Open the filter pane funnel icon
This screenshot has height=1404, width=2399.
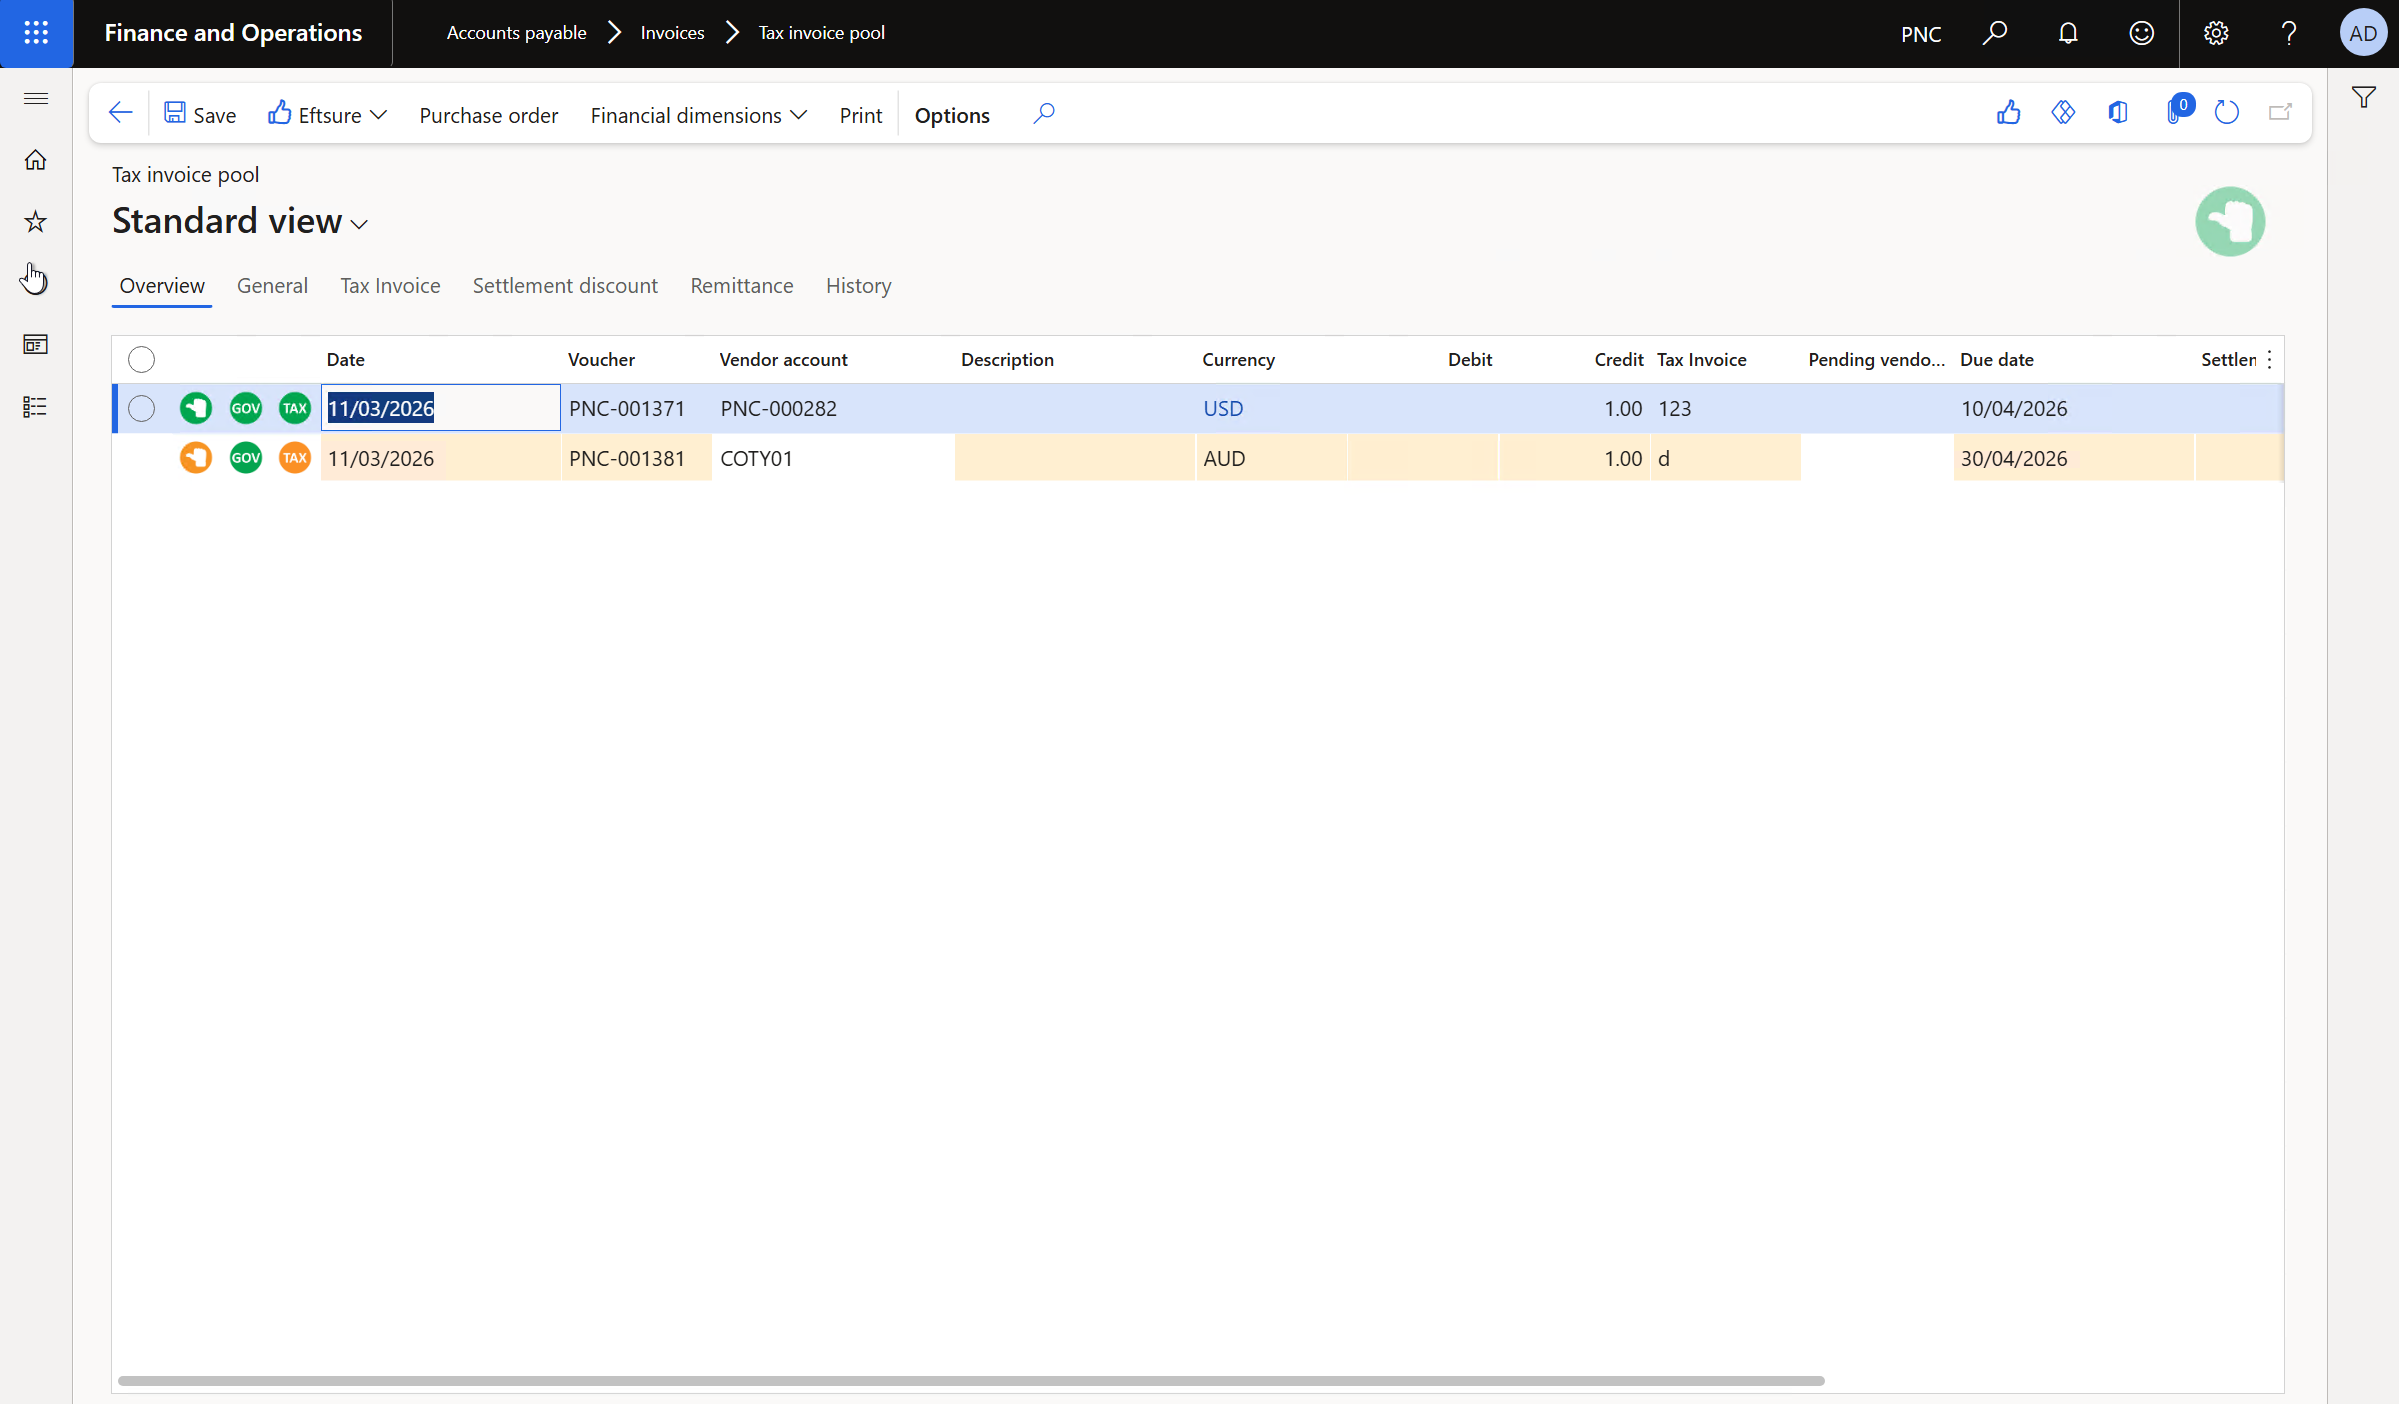click(2363, 97)
